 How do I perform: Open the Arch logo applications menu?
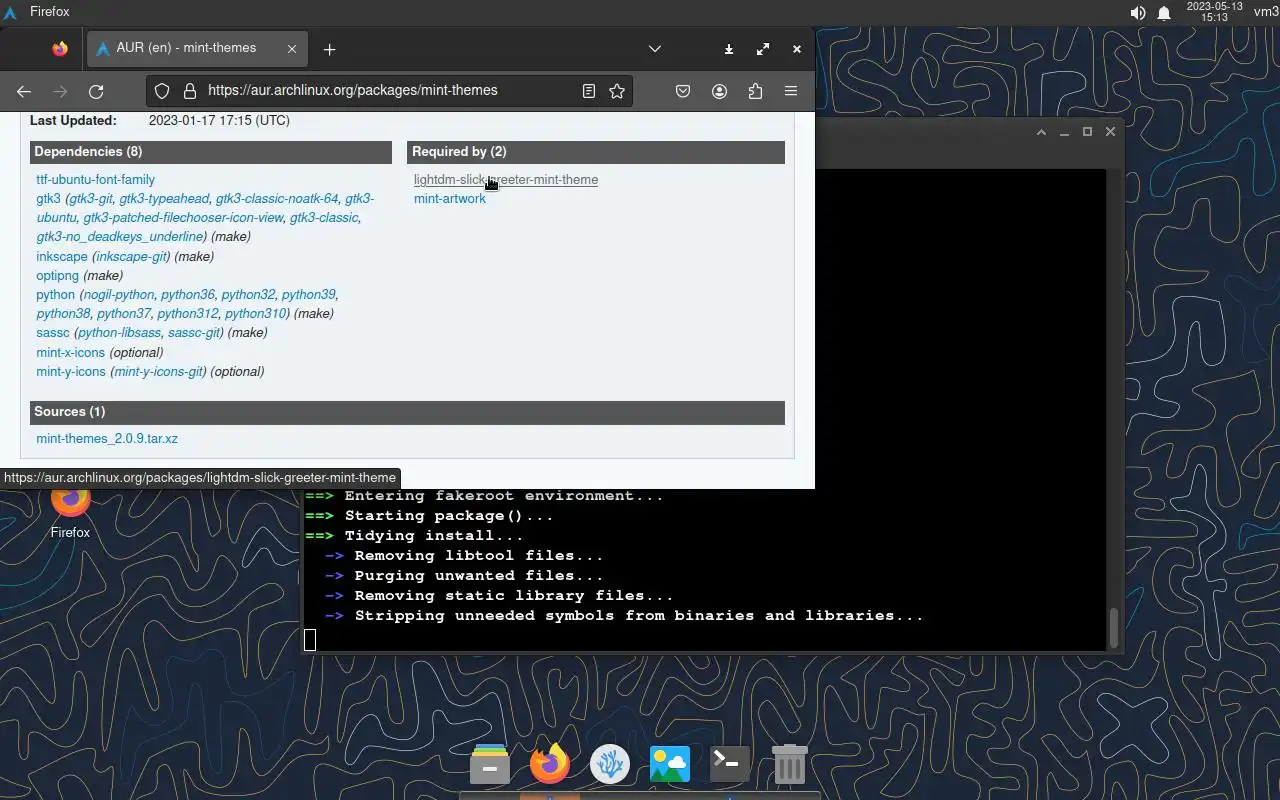click(11, 12)
